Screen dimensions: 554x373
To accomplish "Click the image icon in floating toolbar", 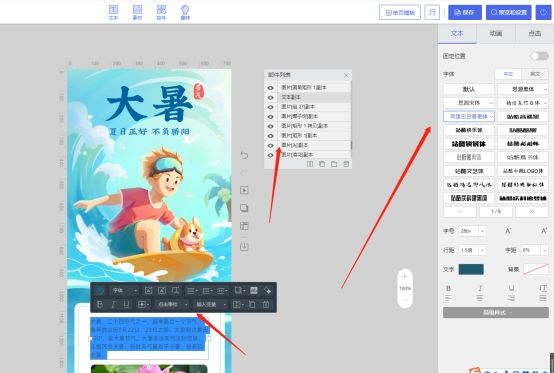I will [x=254, y=290].
